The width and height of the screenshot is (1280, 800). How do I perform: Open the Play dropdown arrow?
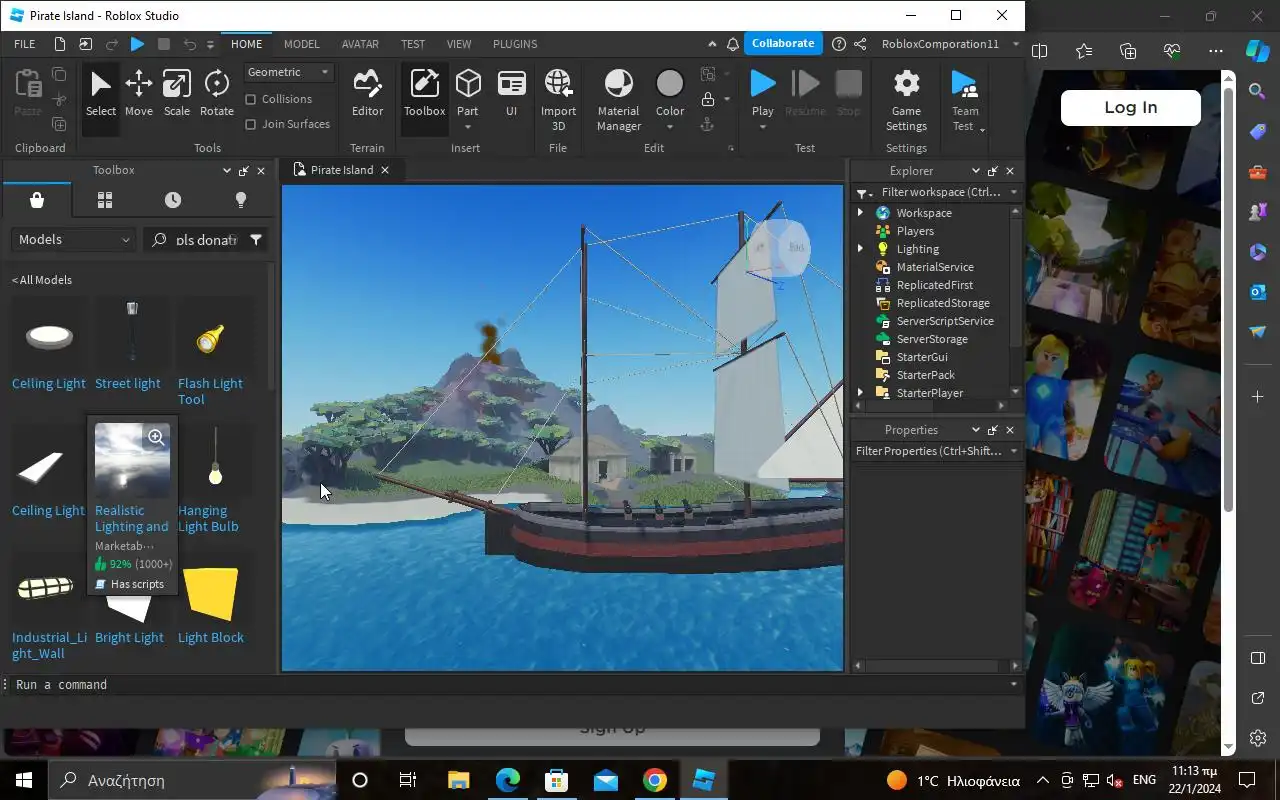coord(762,127)
